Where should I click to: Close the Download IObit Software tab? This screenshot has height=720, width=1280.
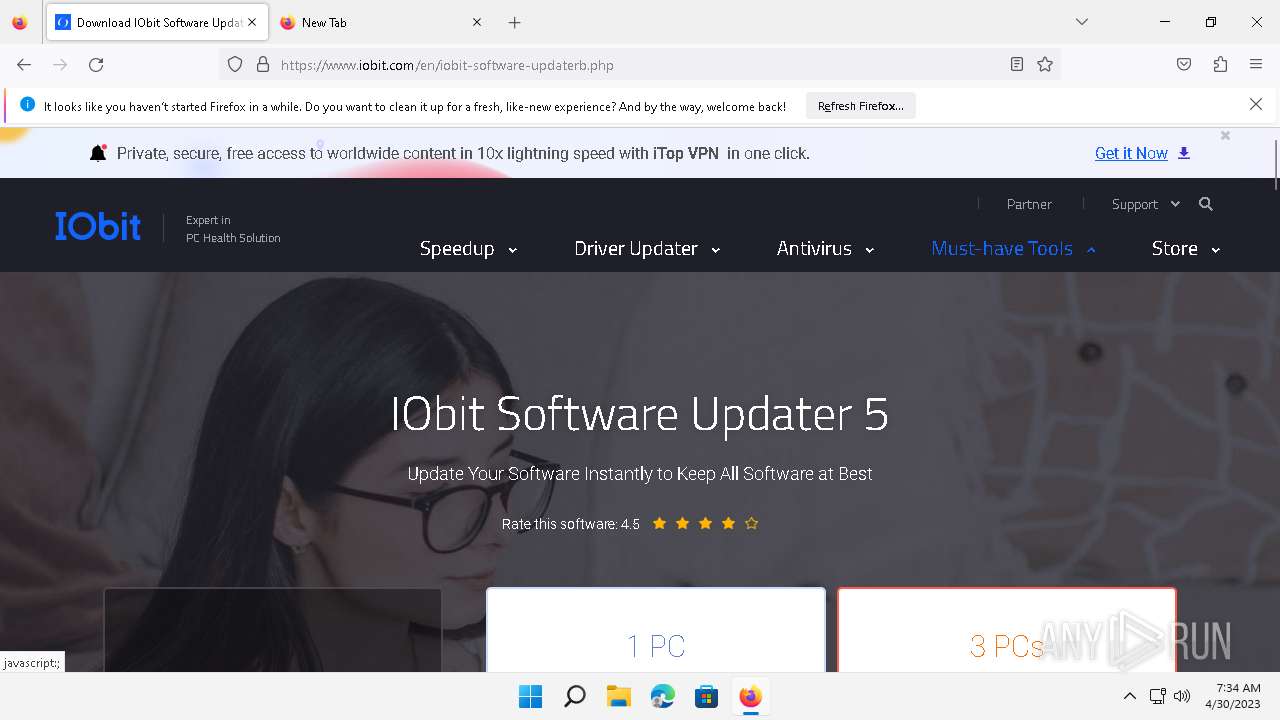click(x=252, y=22)
